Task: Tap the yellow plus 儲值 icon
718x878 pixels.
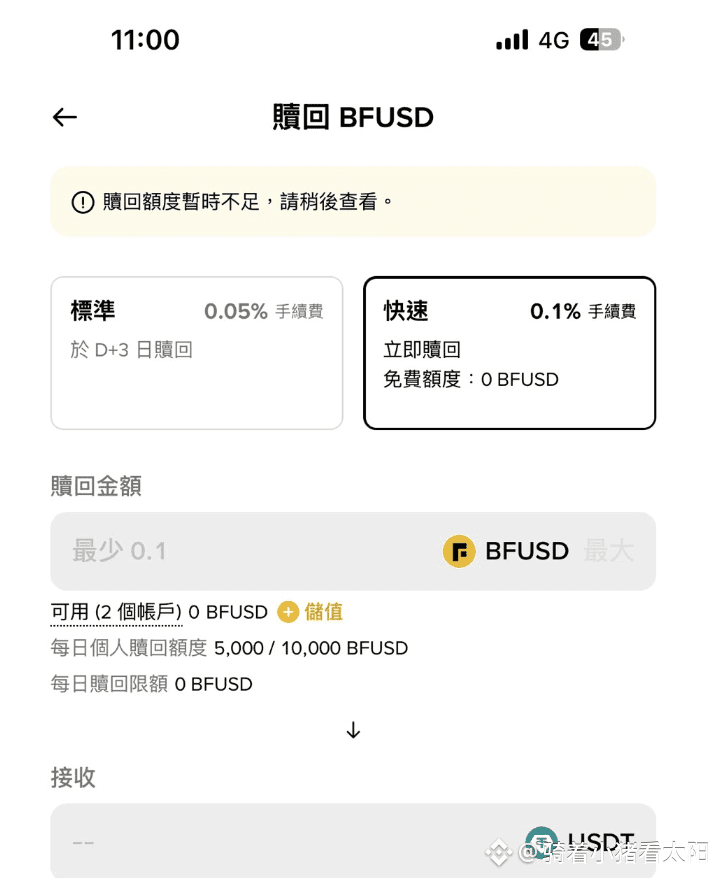Action: [x=288, y=612]
